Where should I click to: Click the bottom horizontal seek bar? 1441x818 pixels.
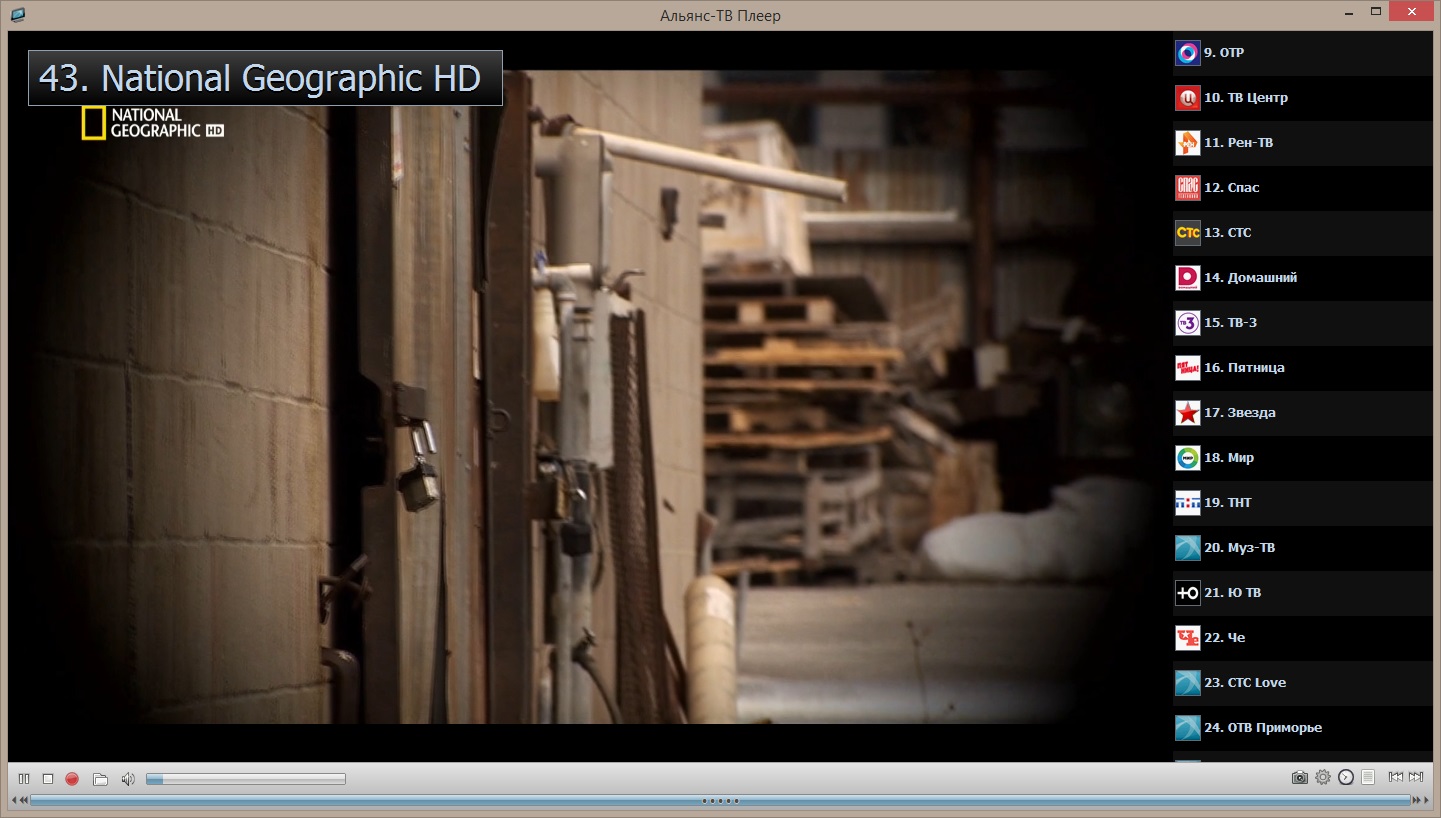pyautogui.click(x=720, y=800)
